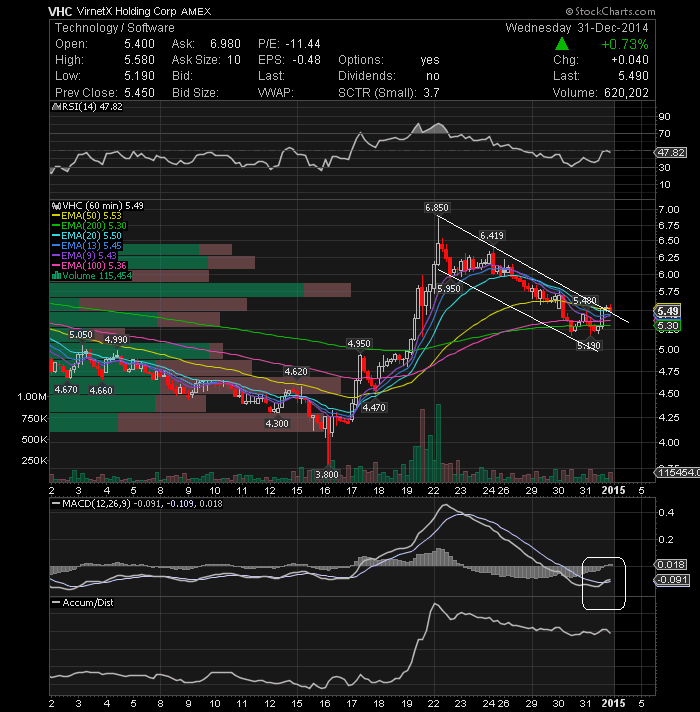Click the RSI(14) legend chart icon

56,107
